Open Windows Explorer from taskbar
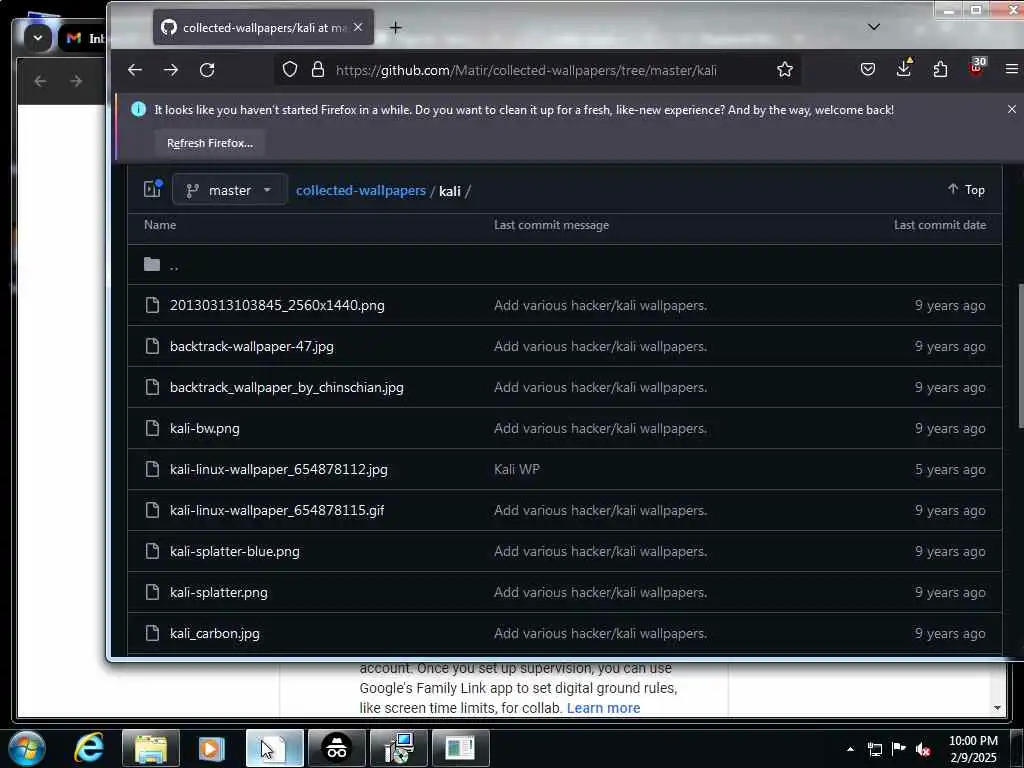The image size is (1024, 768). (x=151, y=749)
